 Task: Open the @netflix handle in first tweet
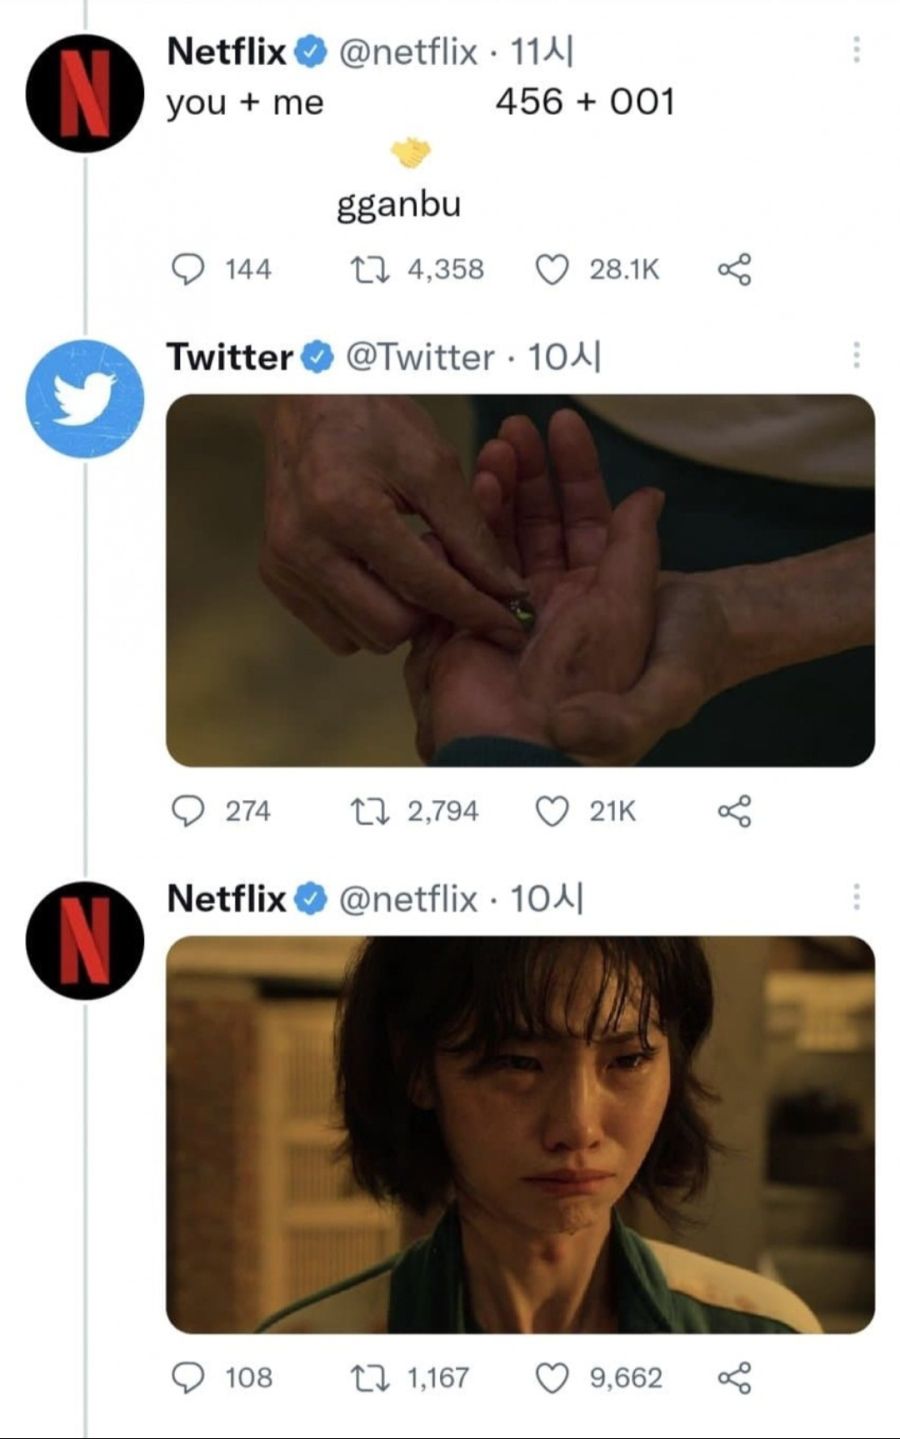[x=408, y=51]
